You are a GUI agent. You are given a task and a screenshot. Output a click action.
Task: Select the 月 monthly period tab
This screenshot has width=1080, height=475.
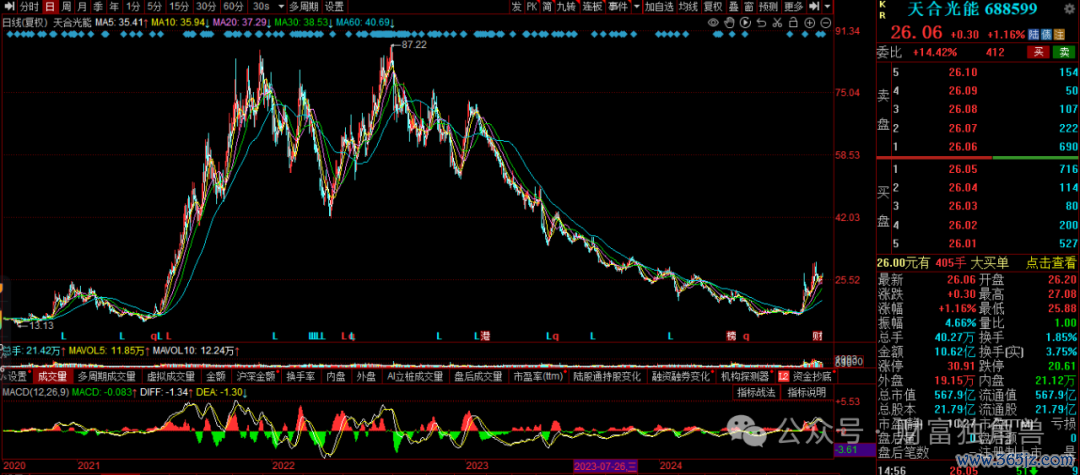(x=83, y=7)
